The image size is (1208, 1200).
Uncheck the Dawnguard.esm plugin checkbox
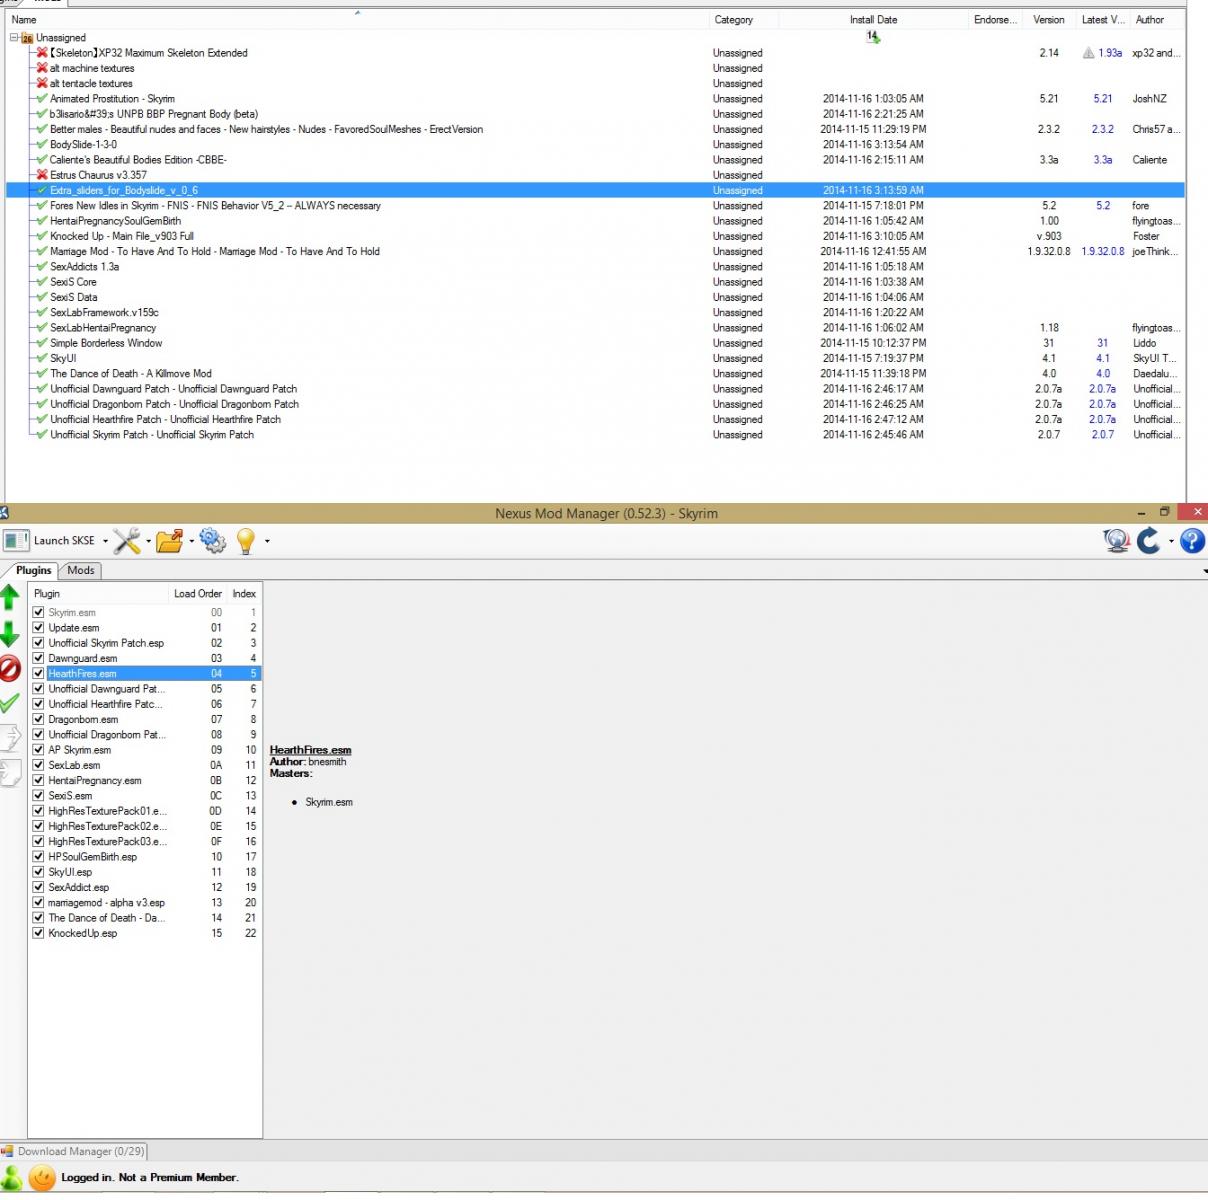pyautogui.click(x=38, y=658)
